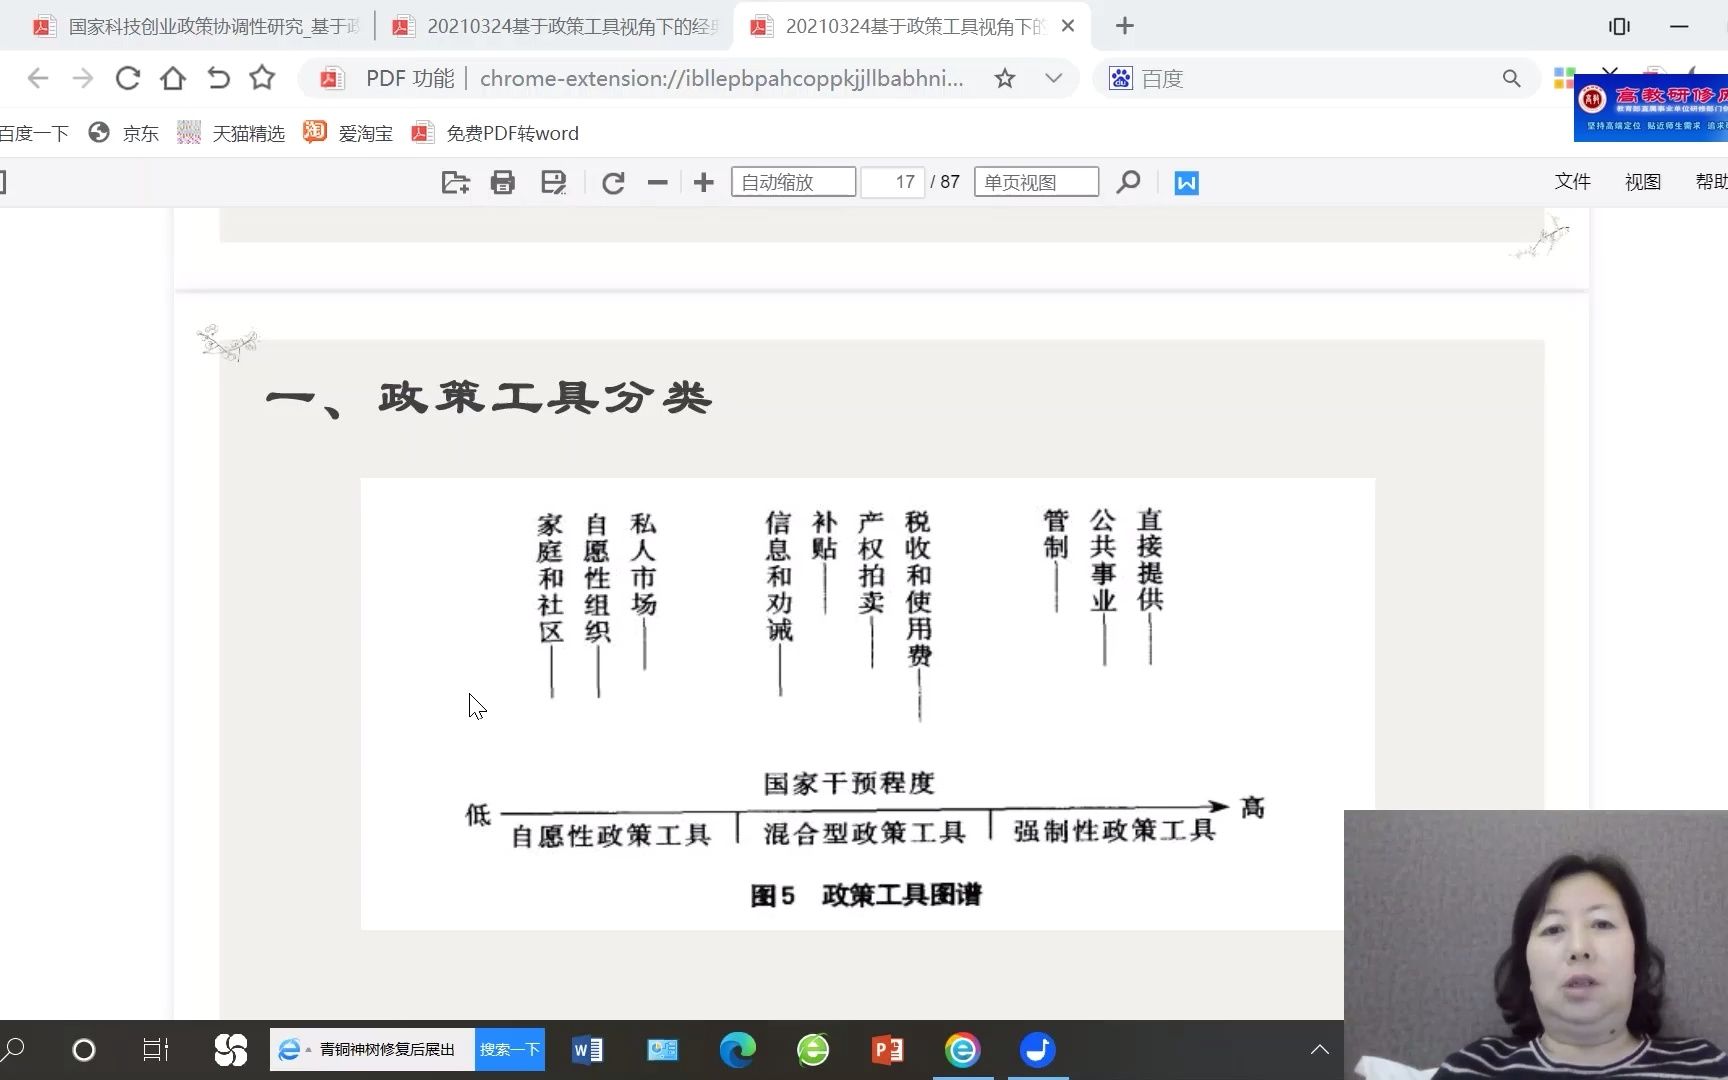
Task: Open file icon in PDF toolbar
Action: tap(455, 182)
